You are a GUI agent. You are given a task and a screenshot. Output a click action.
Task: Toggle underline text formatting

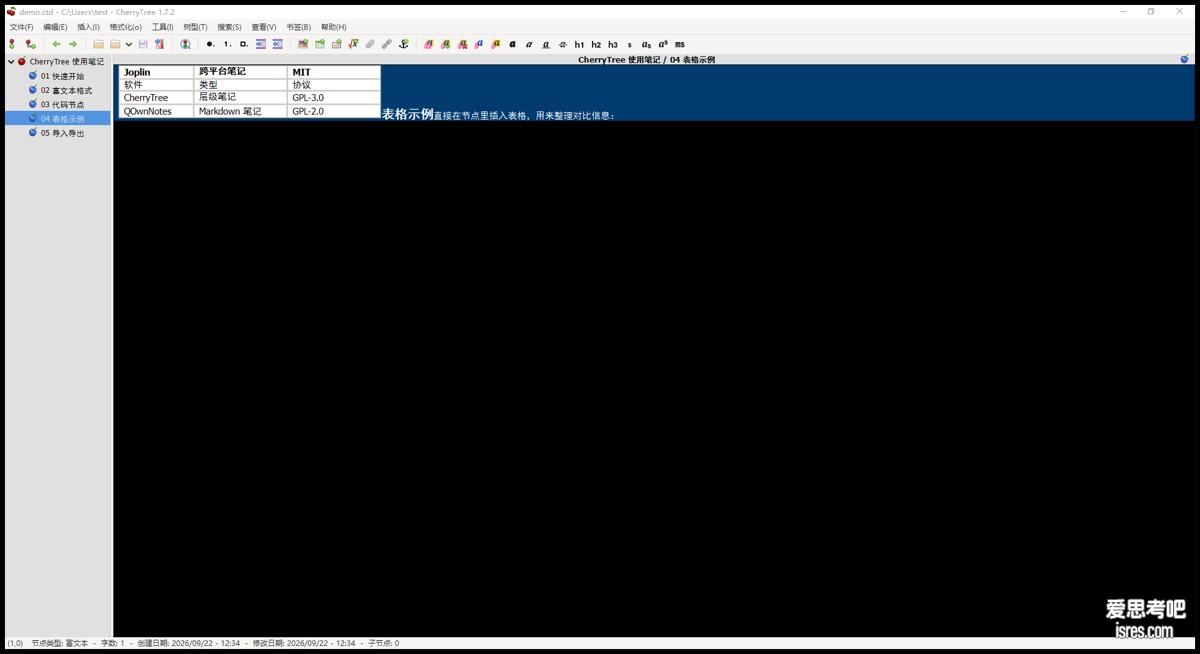[546, 44]
